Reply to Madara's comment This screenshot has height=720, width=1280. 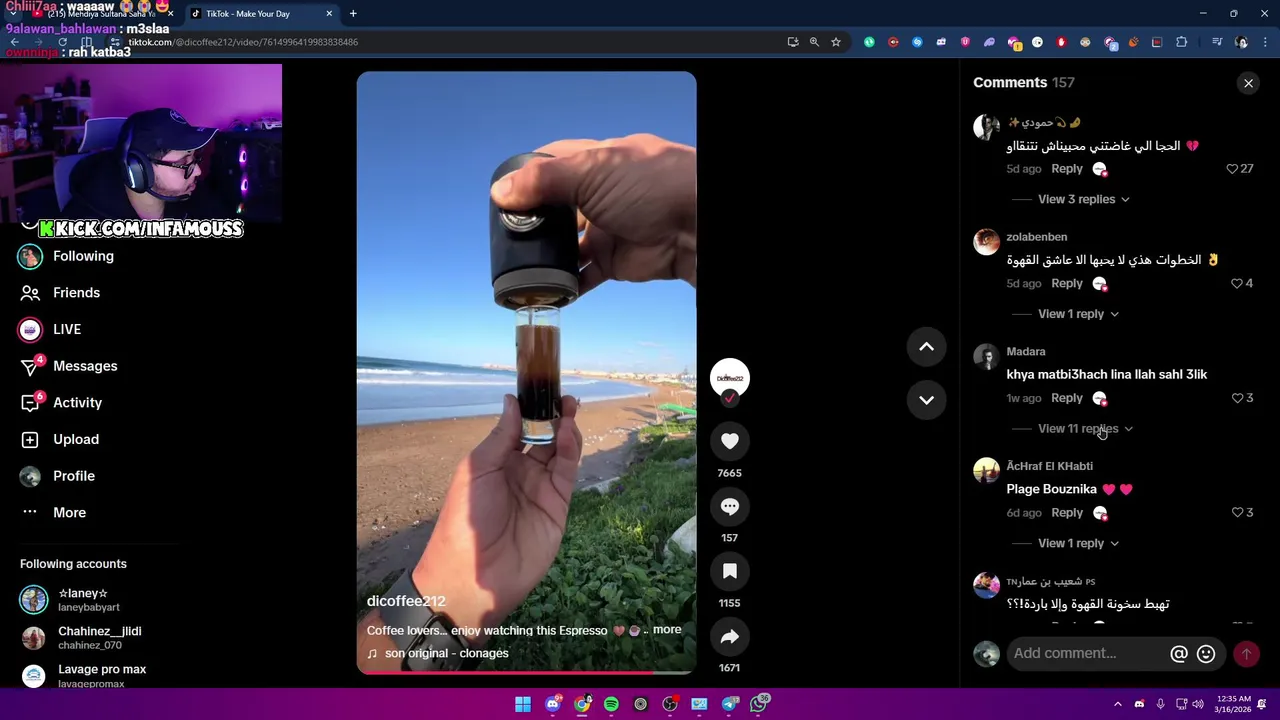point(1067,398)
